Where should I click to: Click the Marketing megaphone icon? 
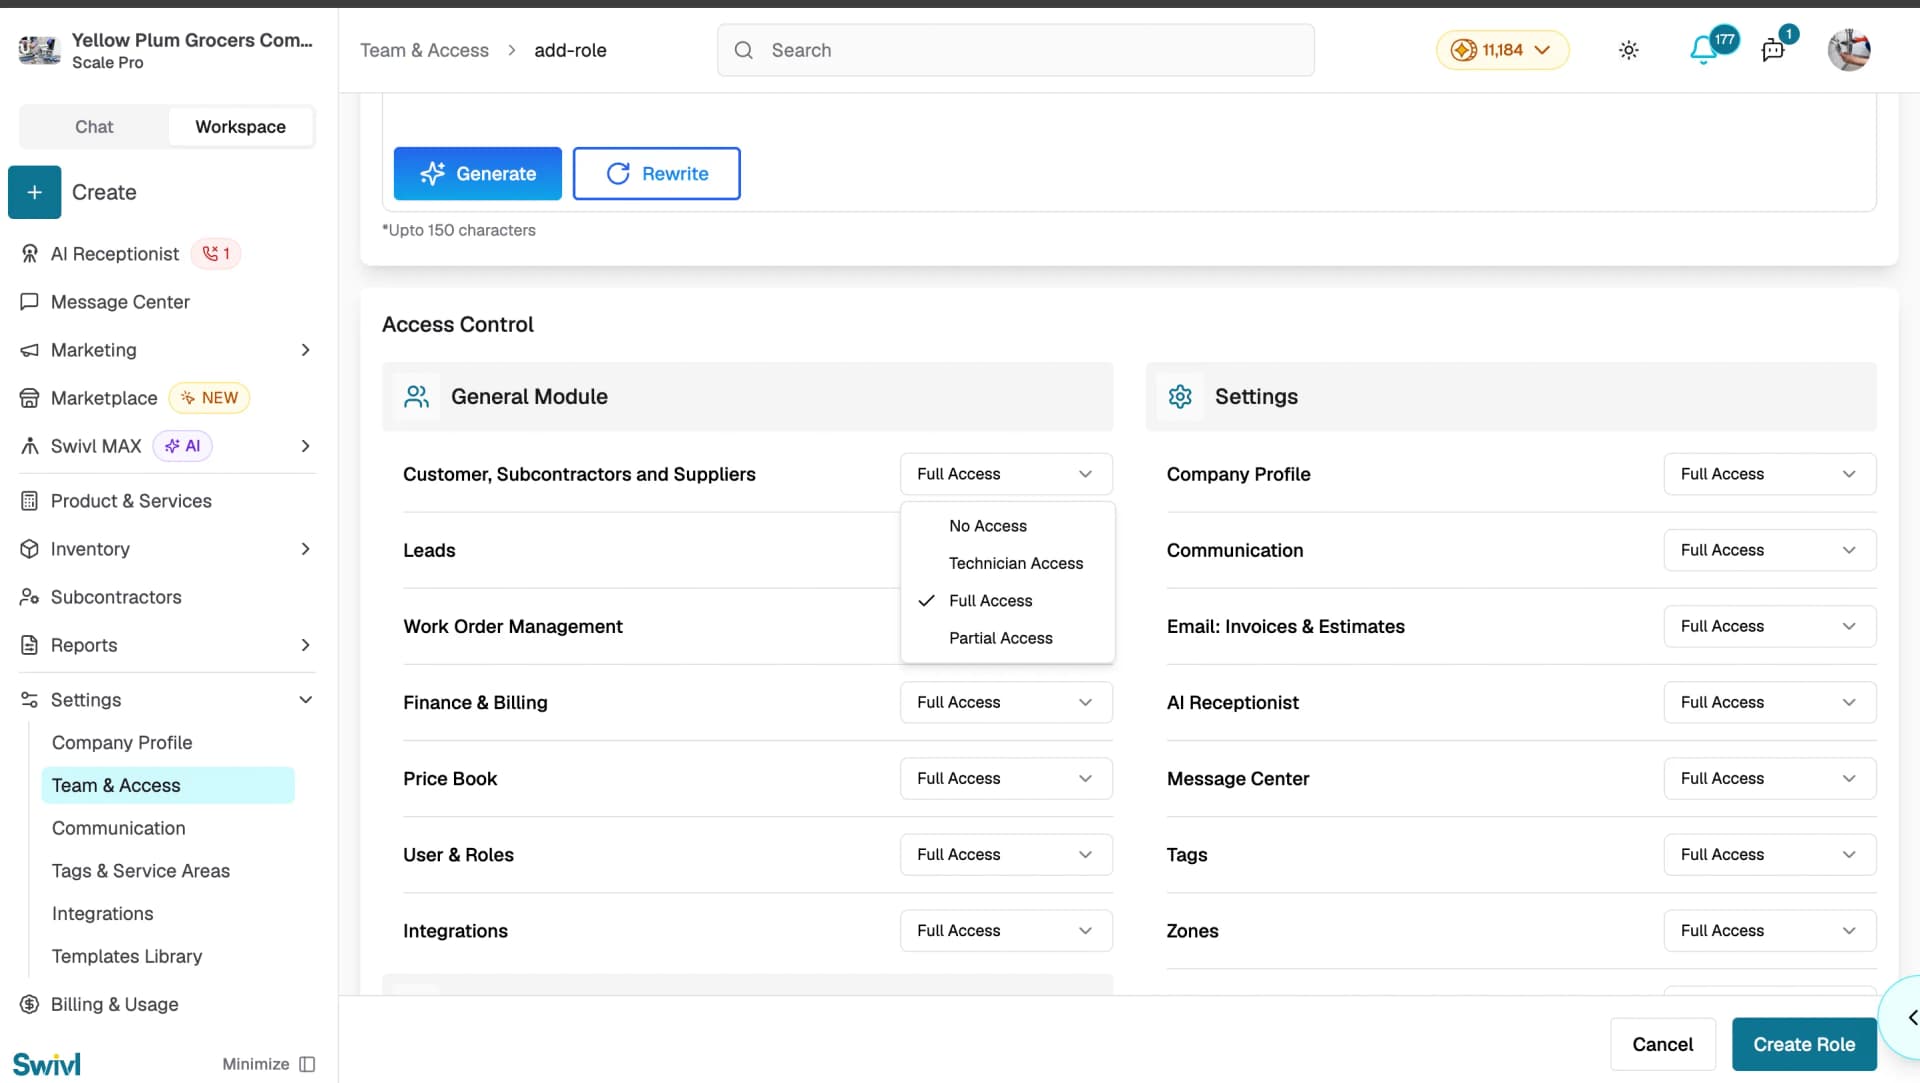[x=30, y=350]
